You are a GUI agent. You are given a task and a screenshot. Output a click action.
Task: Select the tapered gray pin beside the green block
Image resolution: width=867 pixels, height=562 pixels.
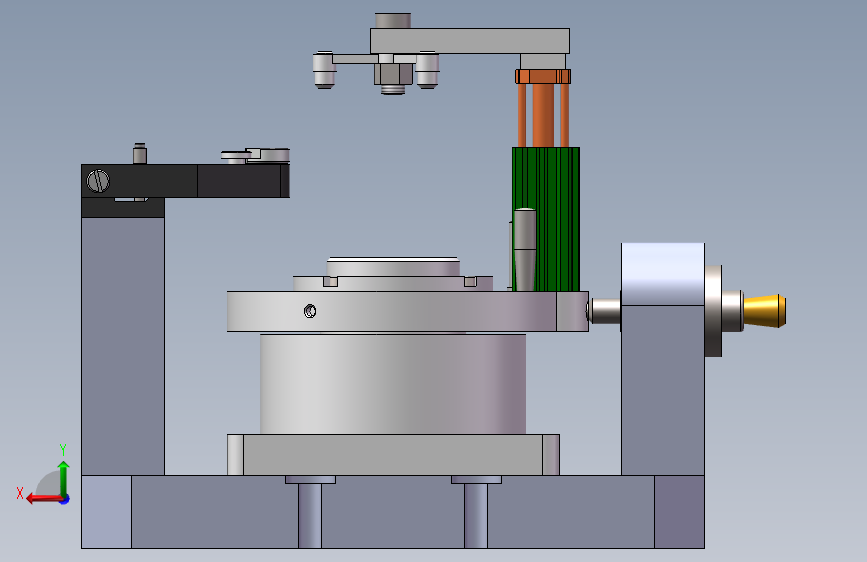click(x=525, y=249)
